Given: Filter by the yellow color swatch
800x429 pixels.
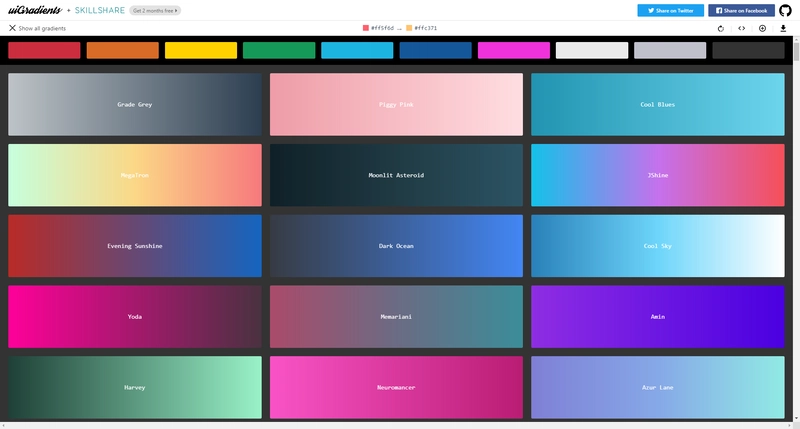Looking at the screenshot, I should point(201,50).
